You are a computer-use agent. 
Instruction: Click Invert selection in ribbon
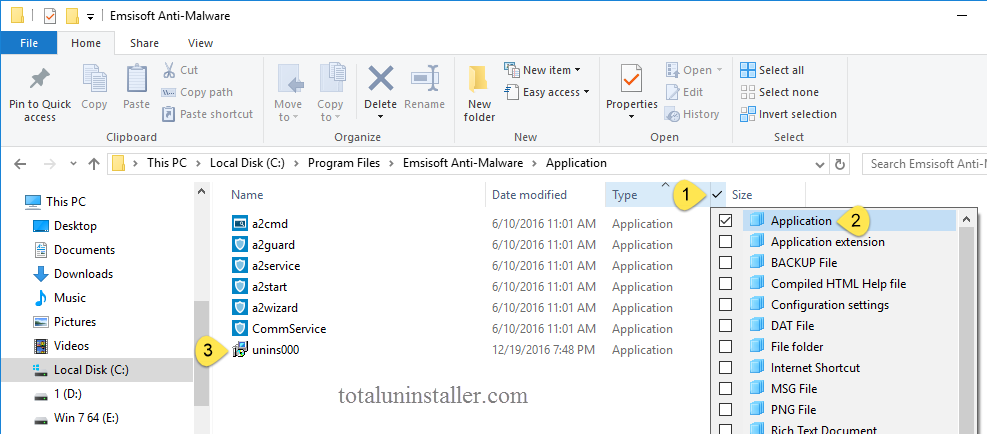(x=788, y=114)
